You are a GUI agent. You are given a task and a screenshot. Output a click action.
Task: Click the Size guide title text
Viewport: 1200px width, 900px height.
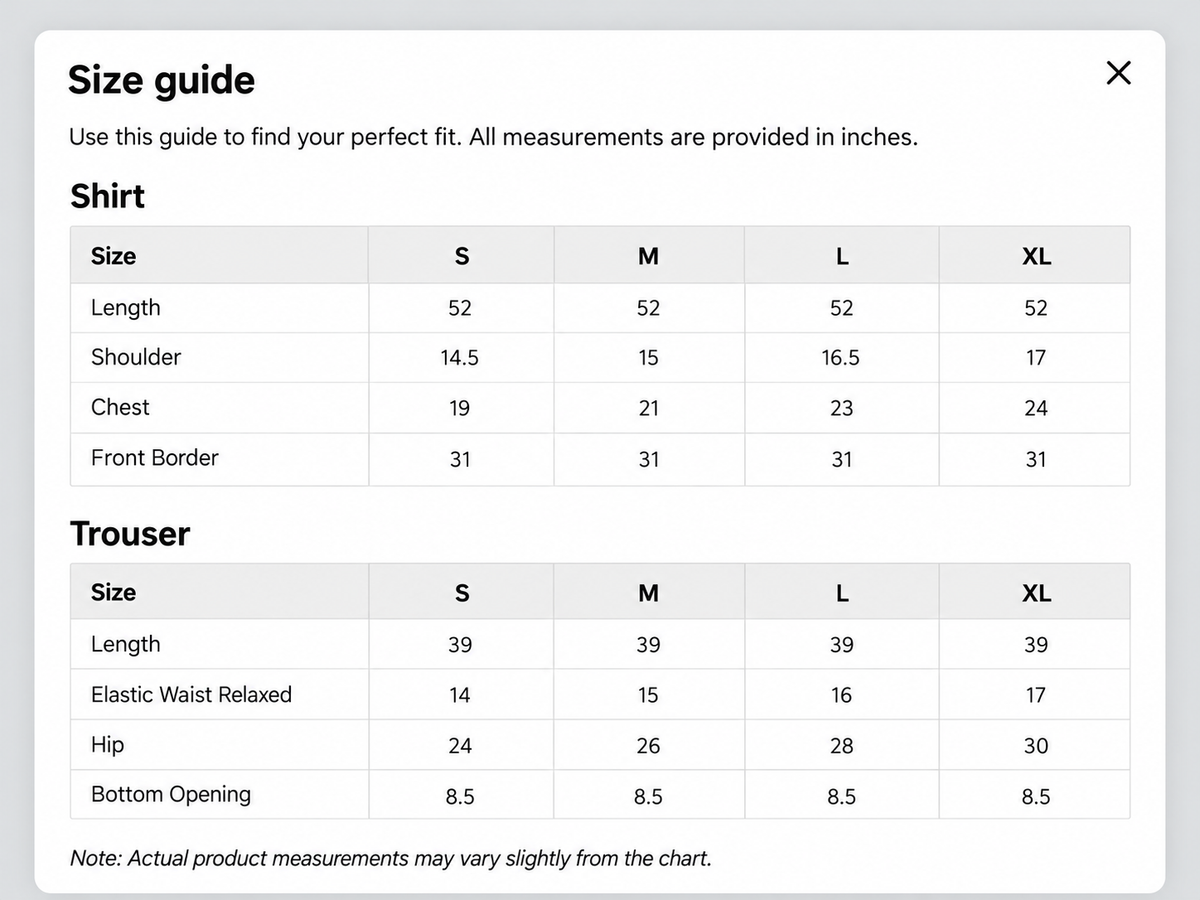(161, 80)
